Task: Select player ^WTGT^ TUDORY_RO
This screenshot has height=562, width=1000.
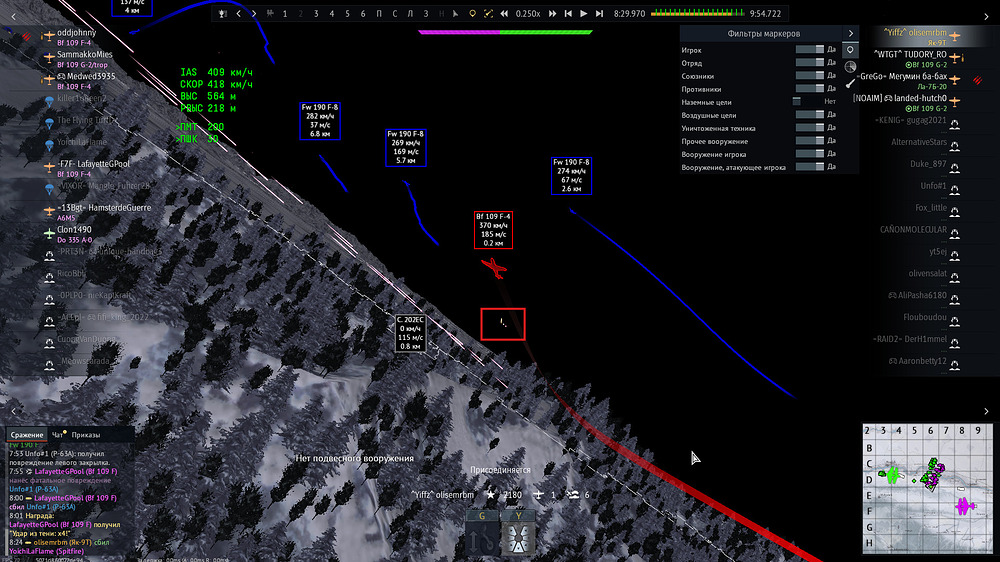Action: [910, 55]
